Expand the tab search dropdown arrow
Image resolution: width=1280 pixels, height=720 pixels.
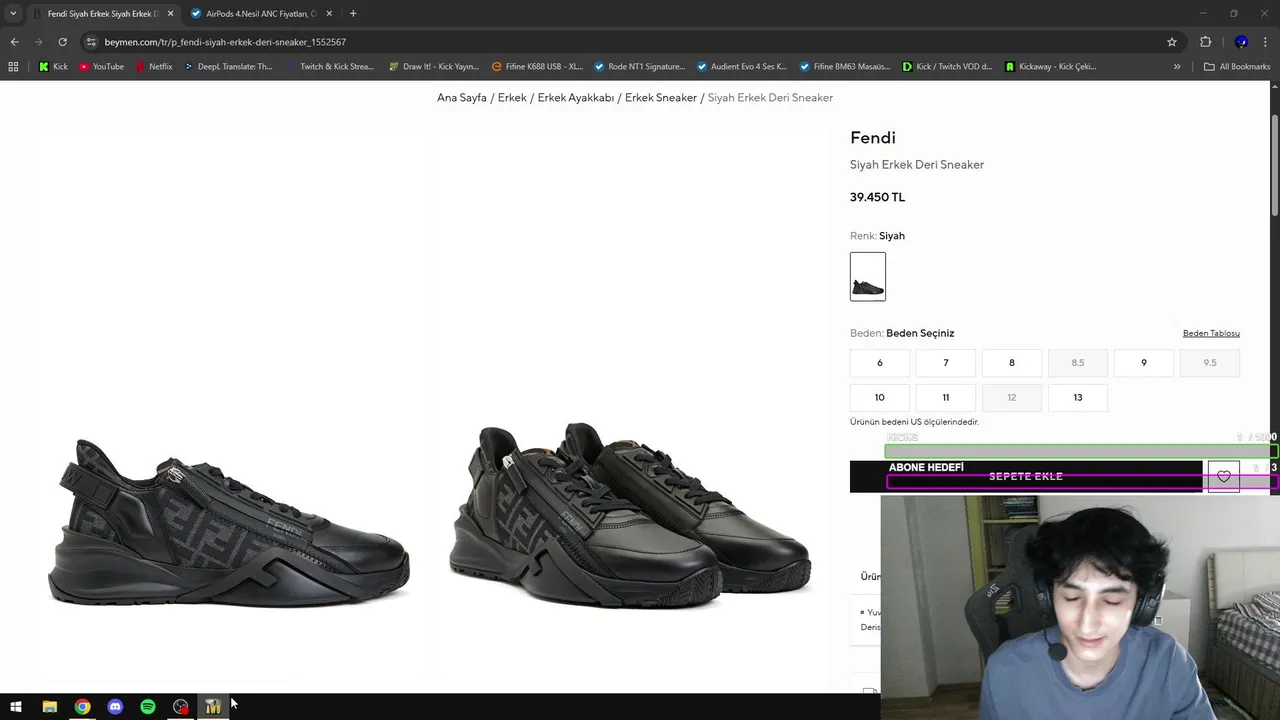click(x=13, y=14)
